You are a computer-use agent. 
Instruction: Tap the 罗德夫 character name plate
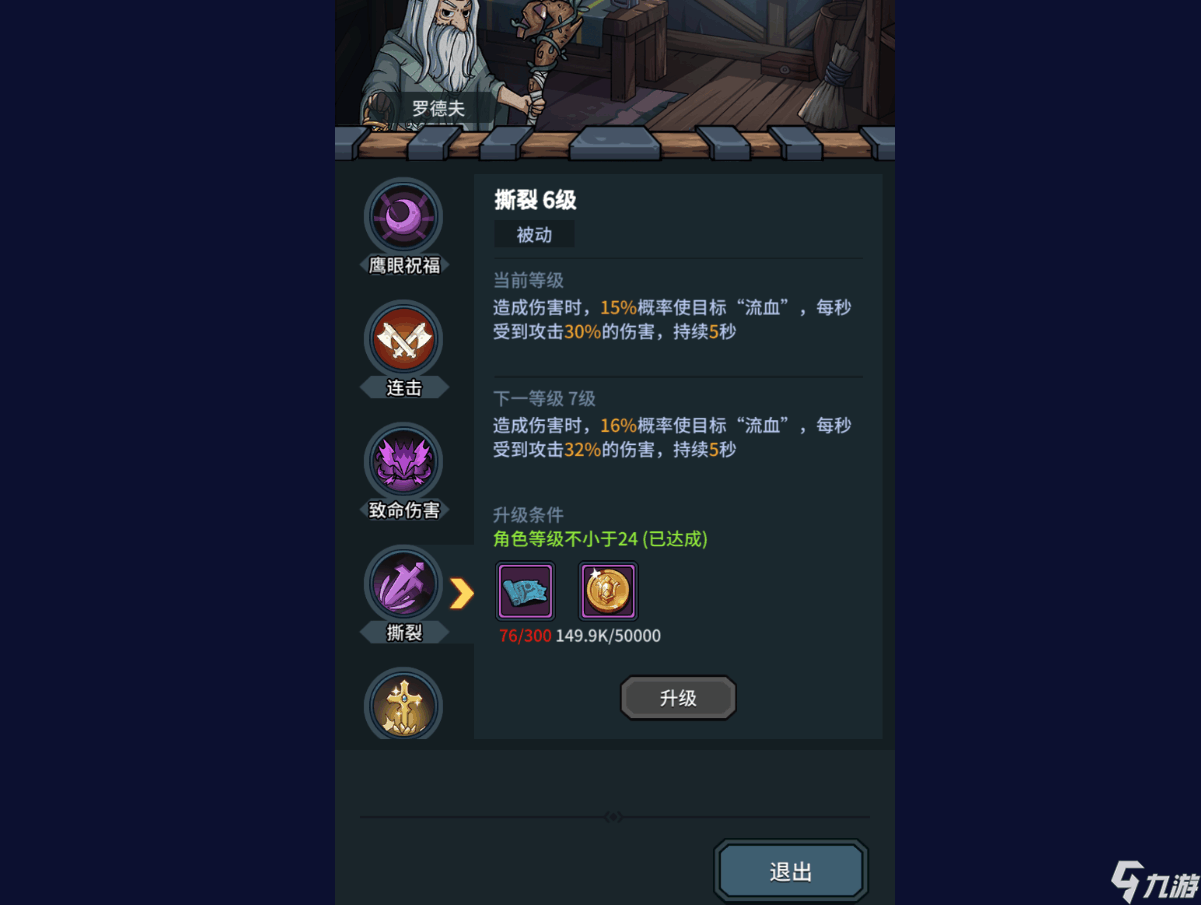[439, 108]
